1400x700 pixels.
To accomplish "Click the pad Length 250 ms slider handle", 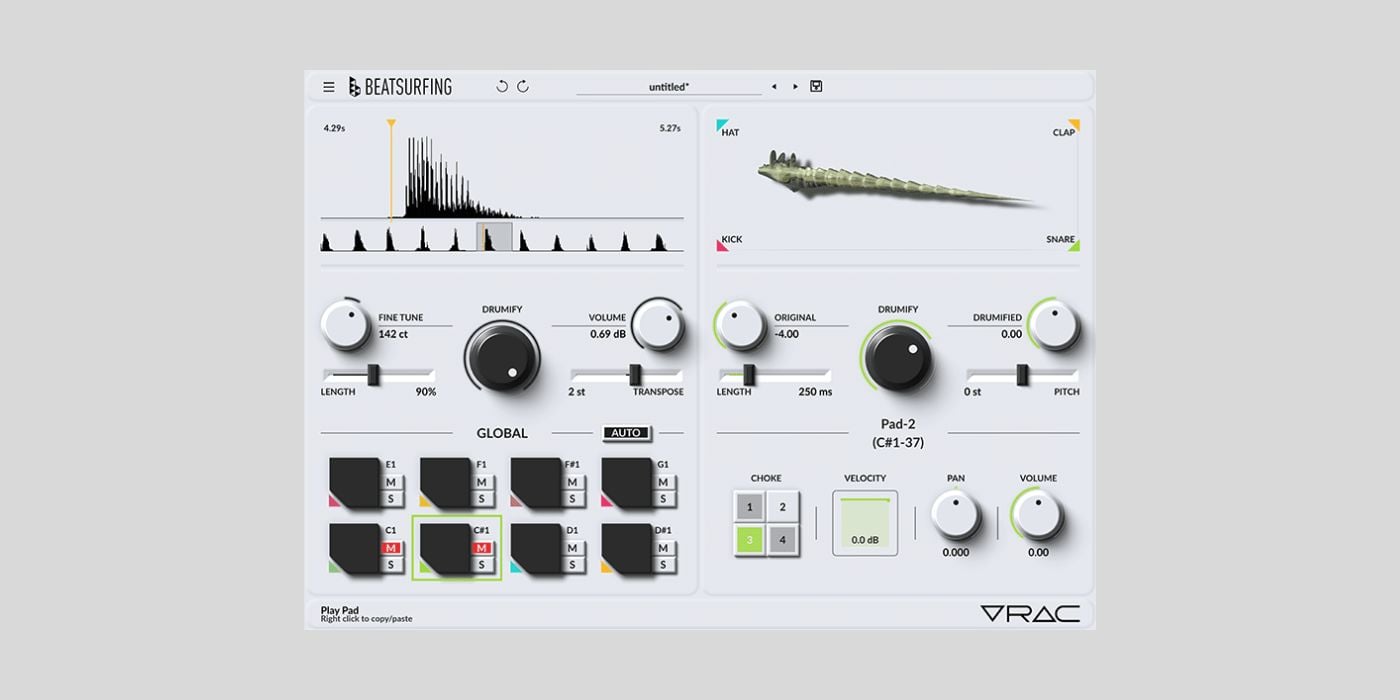I will tap(749, 375).
